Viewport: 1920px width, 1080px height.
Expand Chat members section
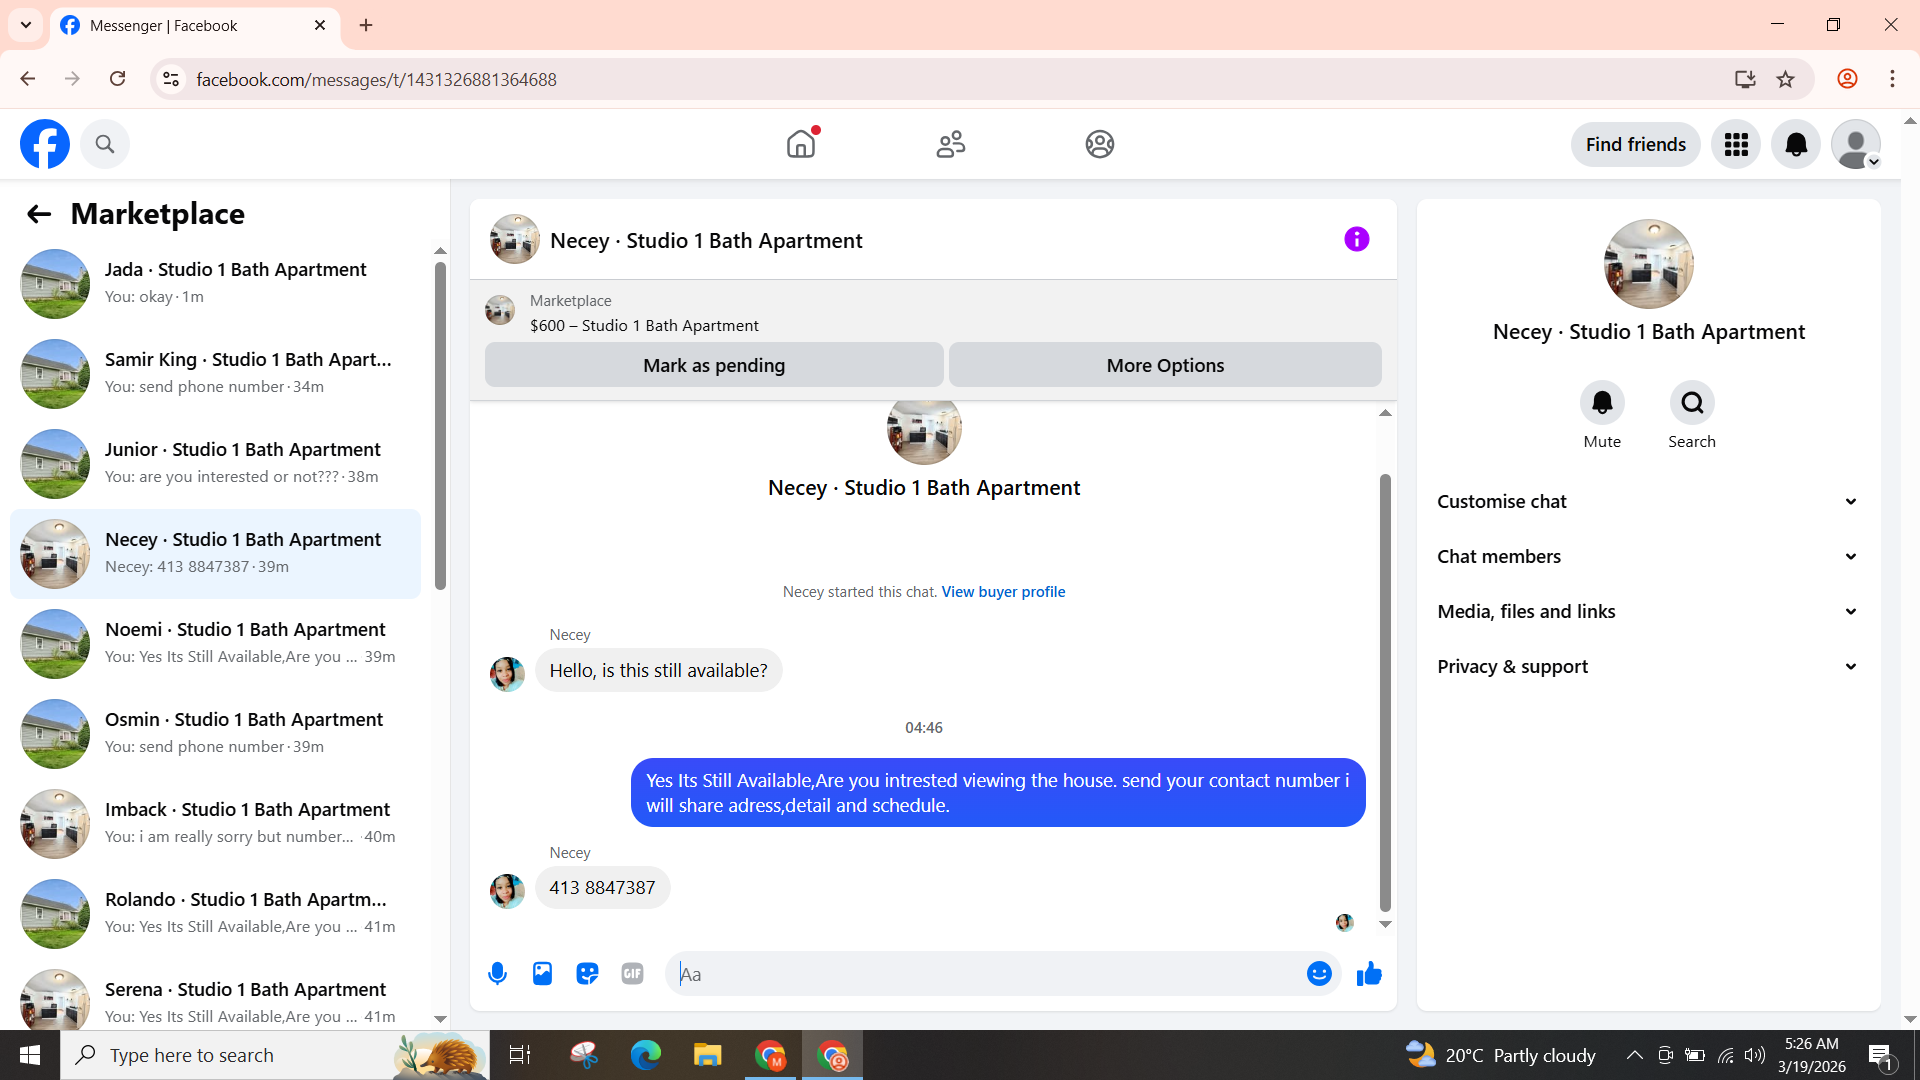[1648, 556]
